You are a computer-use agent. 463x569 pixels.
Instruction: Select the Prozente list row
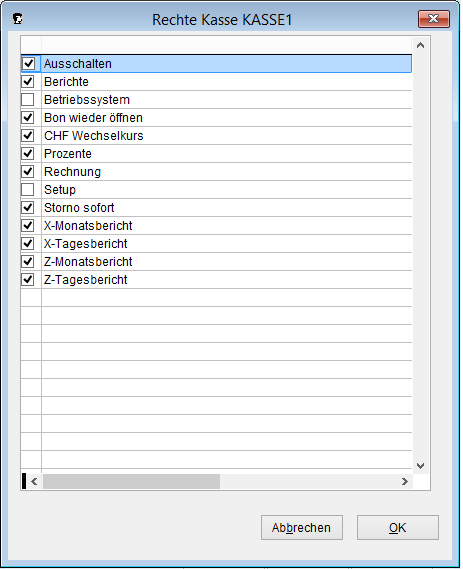click(x=227, y=153)
